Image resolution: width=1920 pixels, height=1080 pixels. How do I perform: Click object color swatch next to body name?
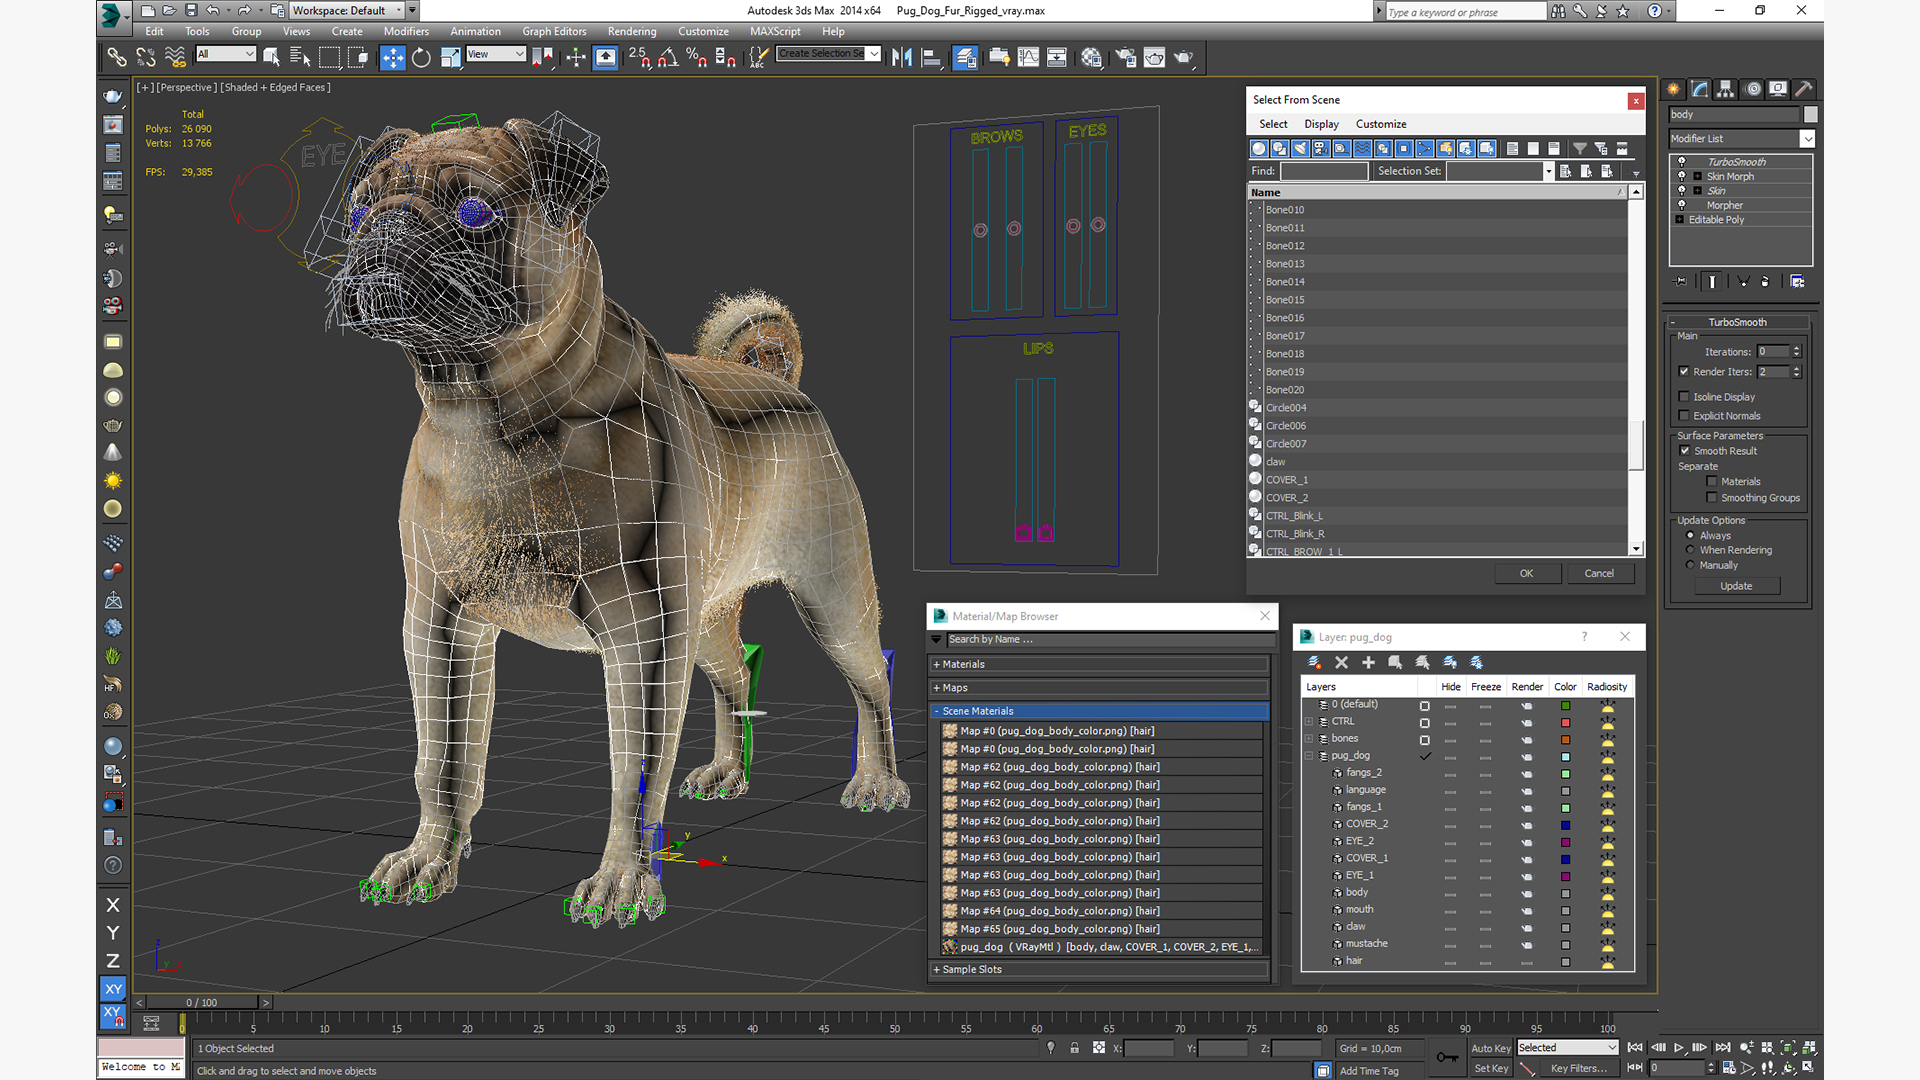pos(1810,115)
